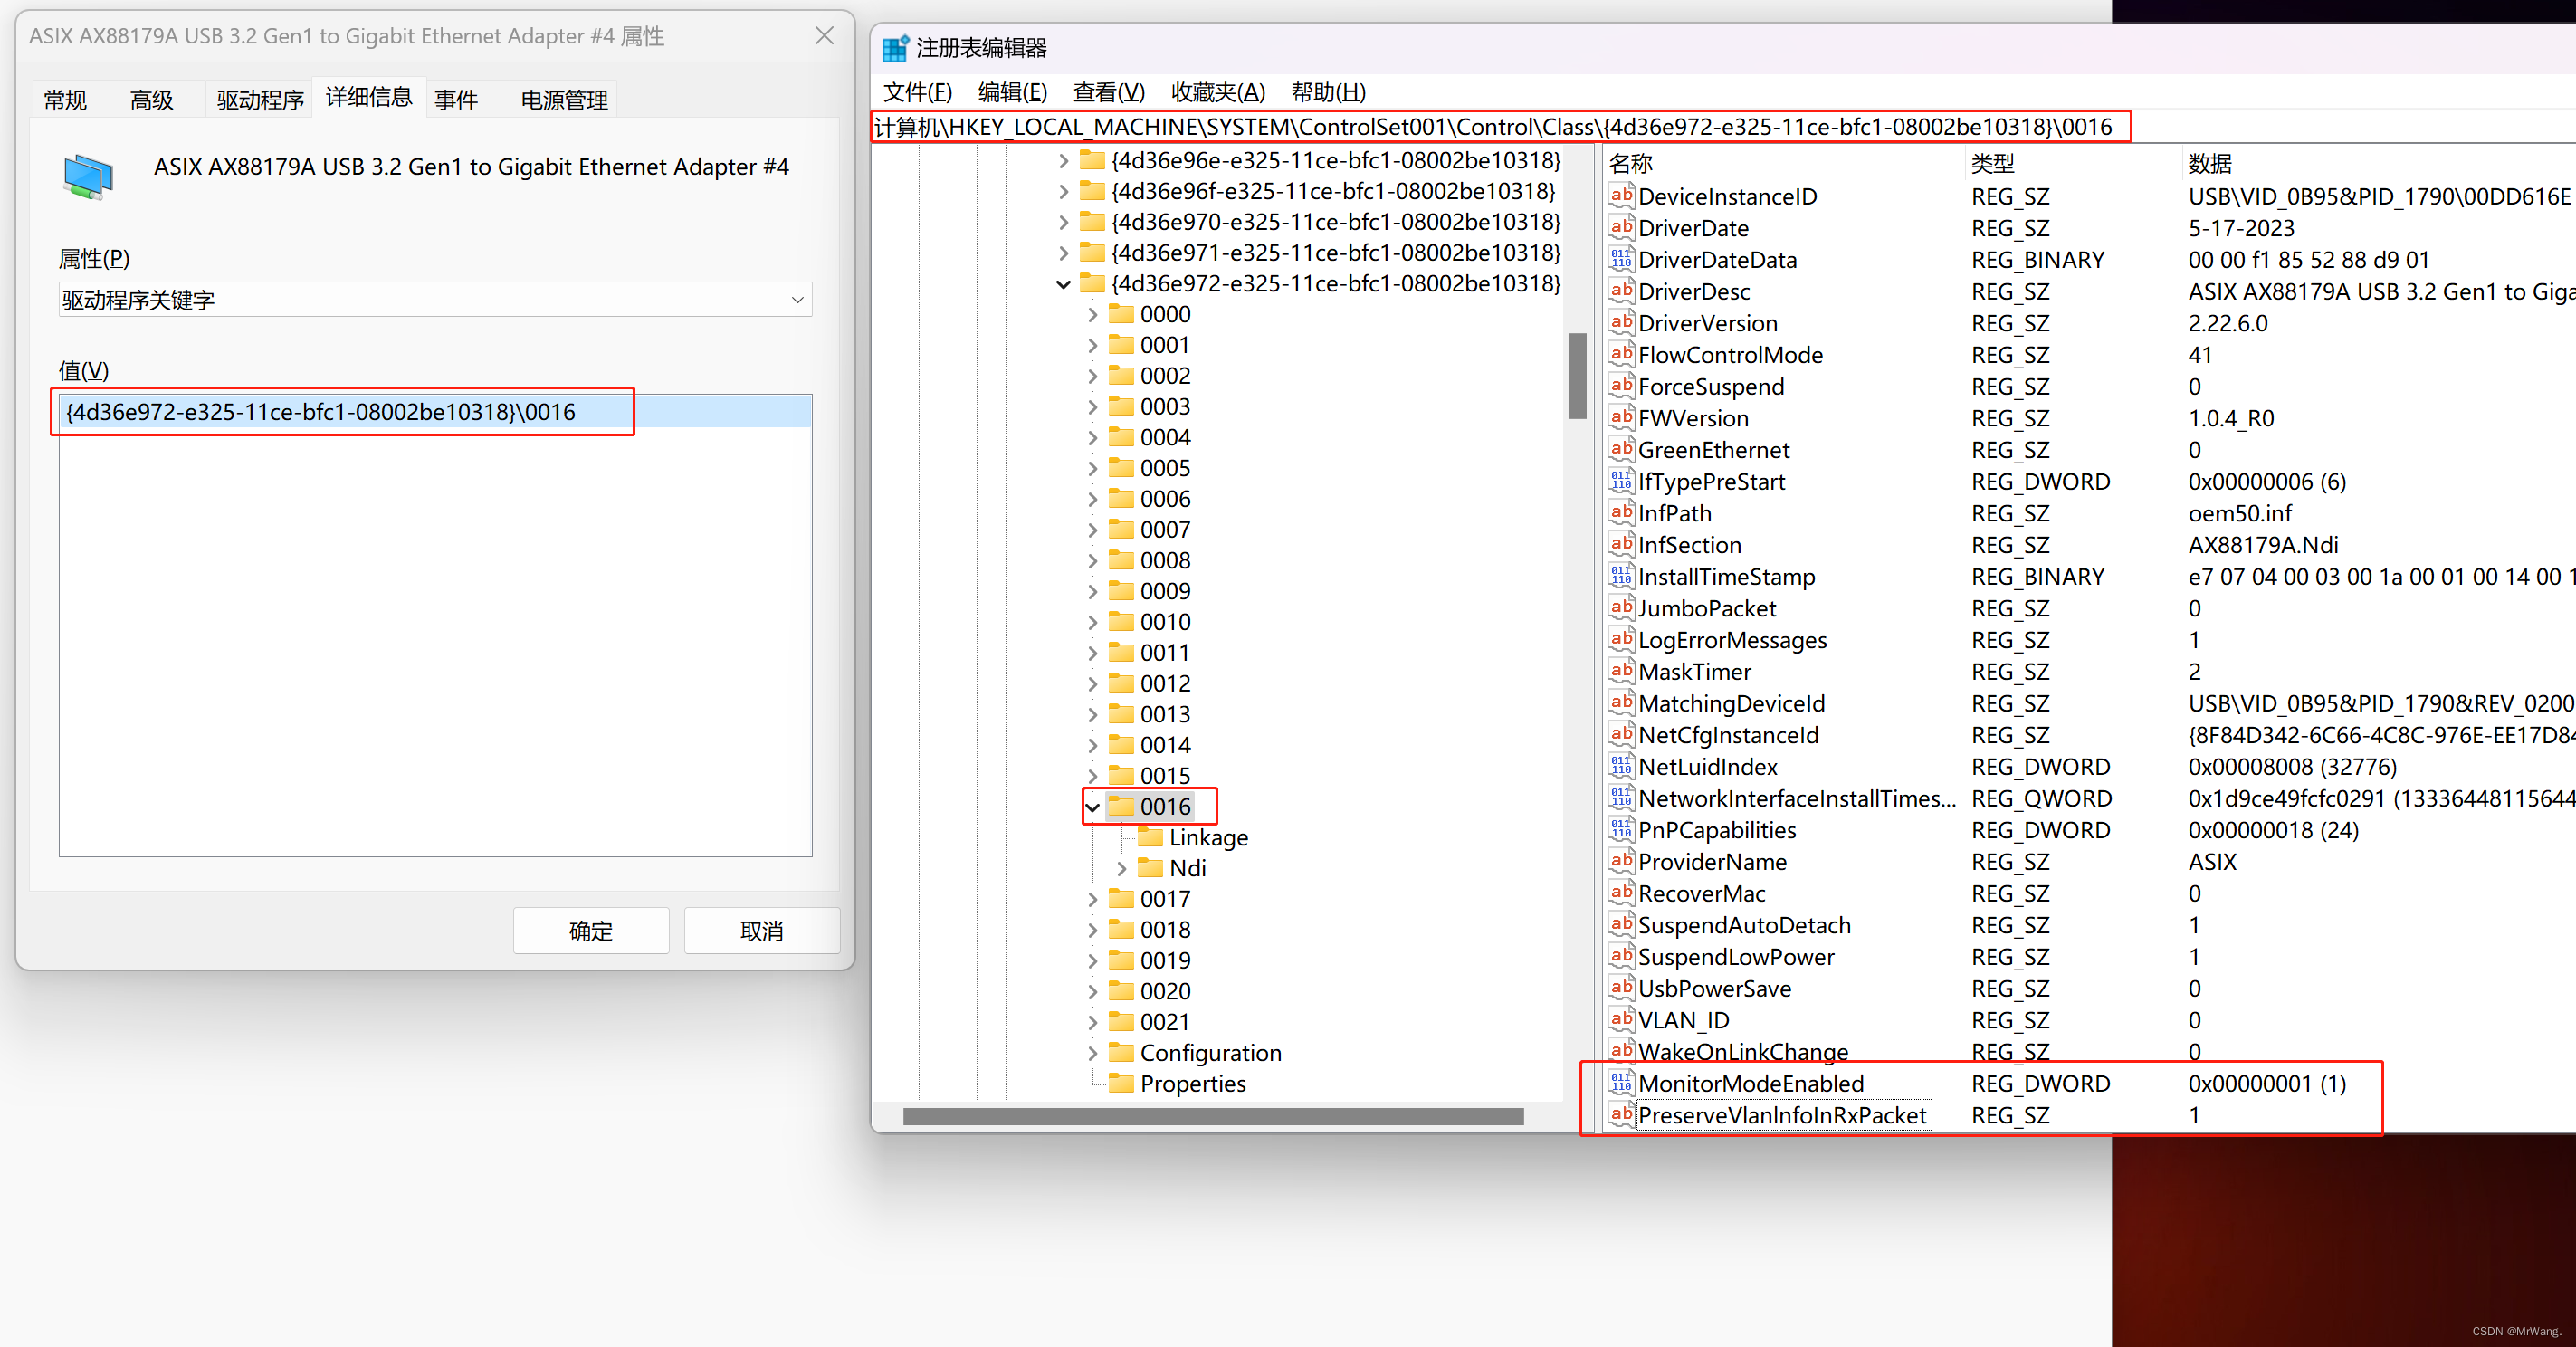The height and width of the screenshot is (1347, 2576).
Task: Open the 文件(F) menu
Action: pos(917,92)
